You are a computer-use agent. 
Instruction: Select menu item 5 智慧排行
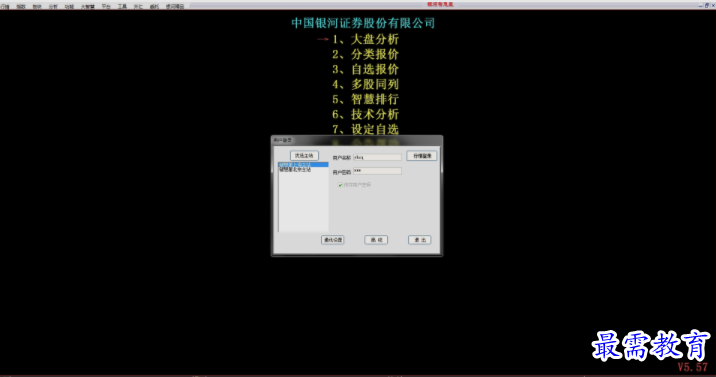365,99
